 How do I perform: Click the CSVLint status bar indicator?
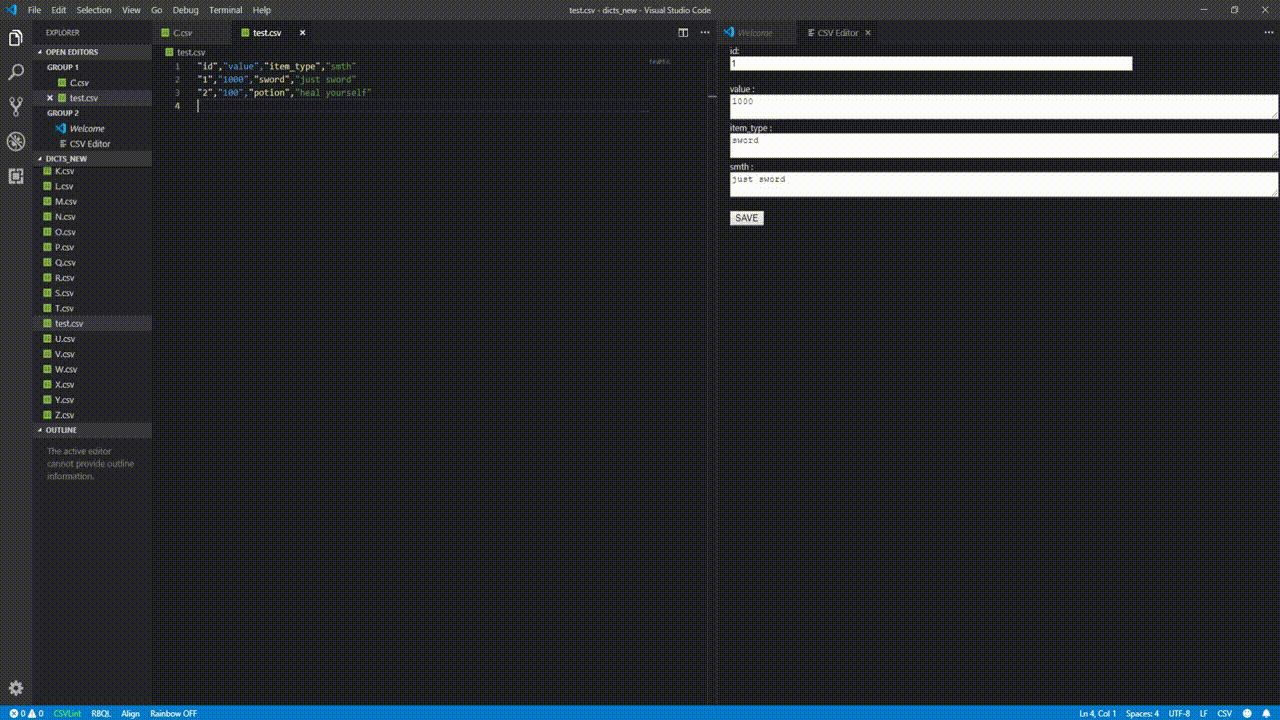pyautogui.click(x=66, y=713)
